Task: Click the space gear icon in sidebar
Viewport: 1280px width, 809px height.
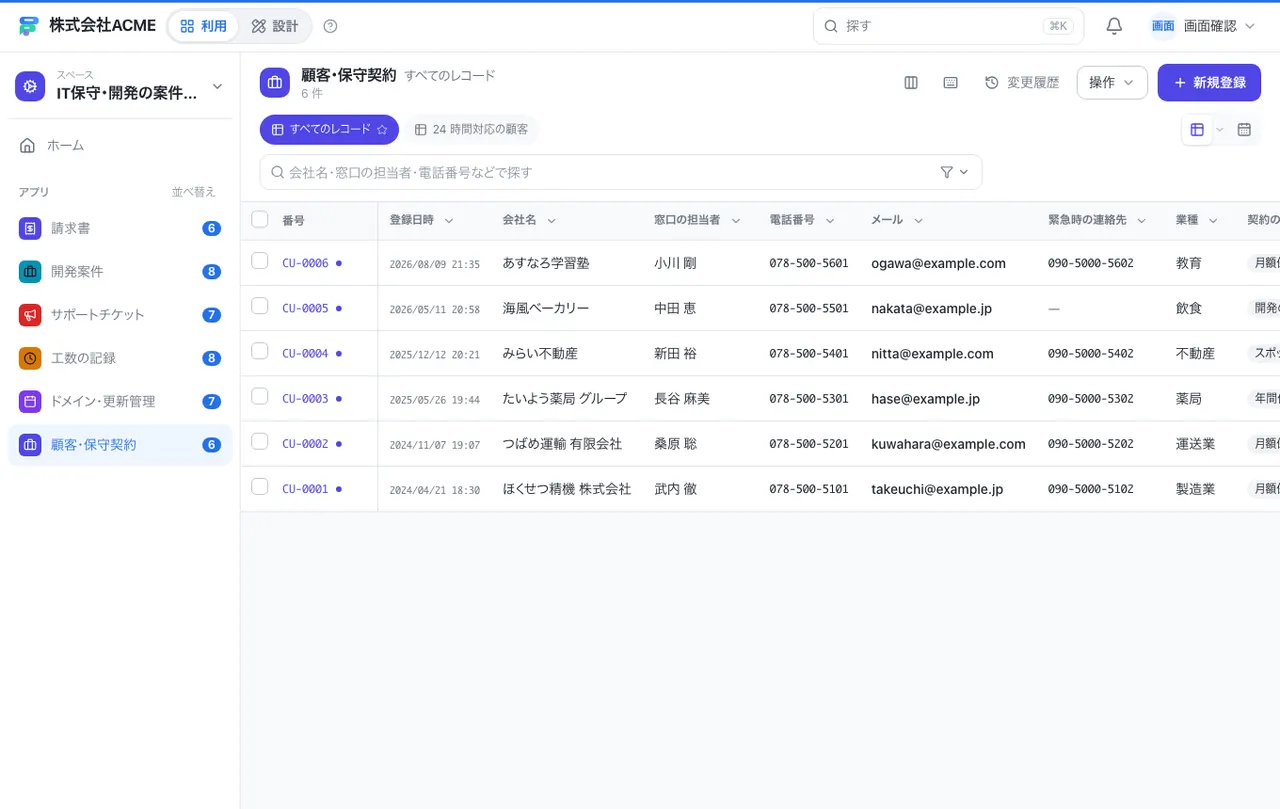Action: (x=30, y=86)
